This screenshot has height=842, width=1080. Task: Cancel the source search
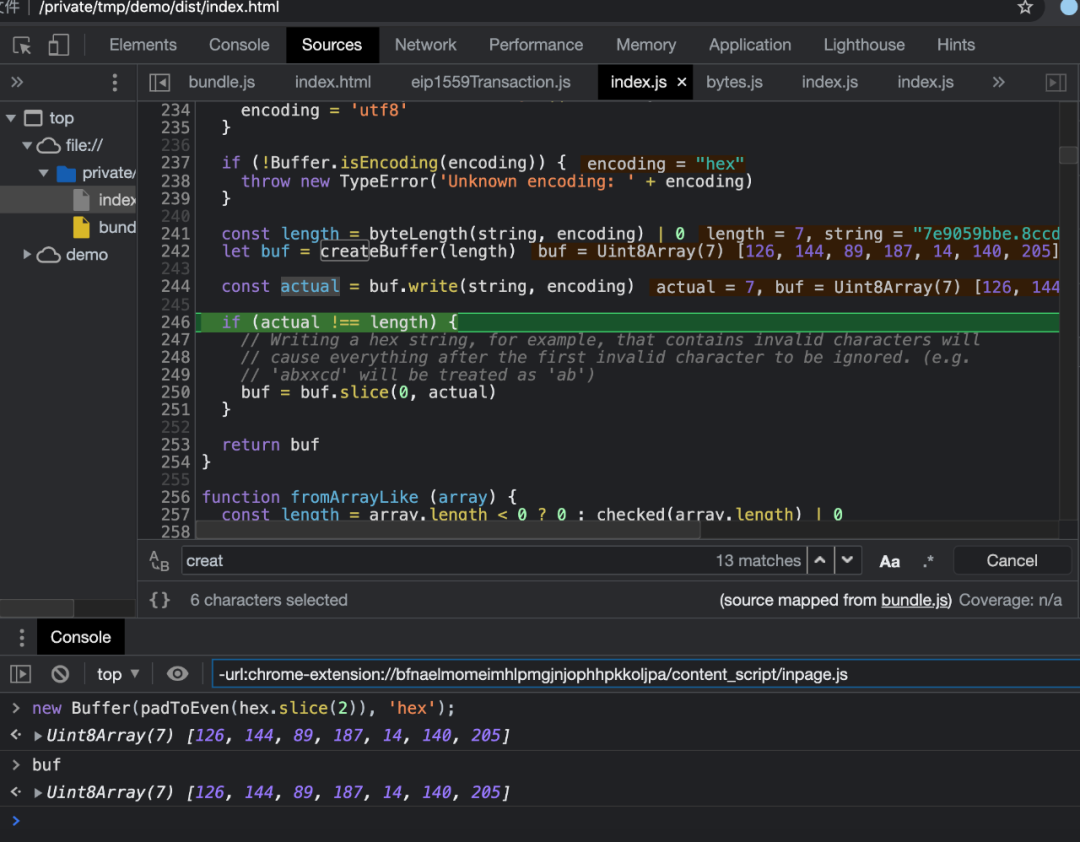[x=1011, y=561]
